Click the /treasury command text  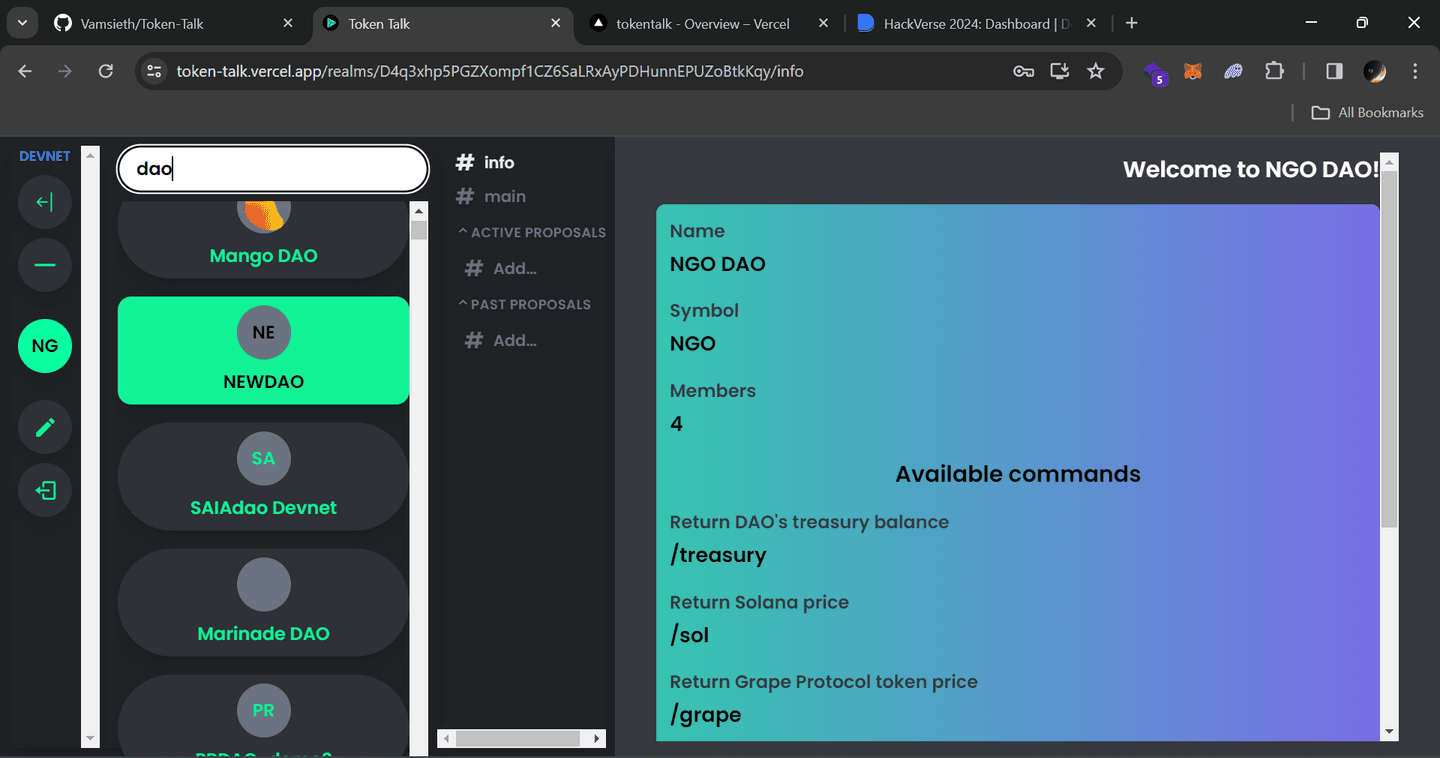718,555
